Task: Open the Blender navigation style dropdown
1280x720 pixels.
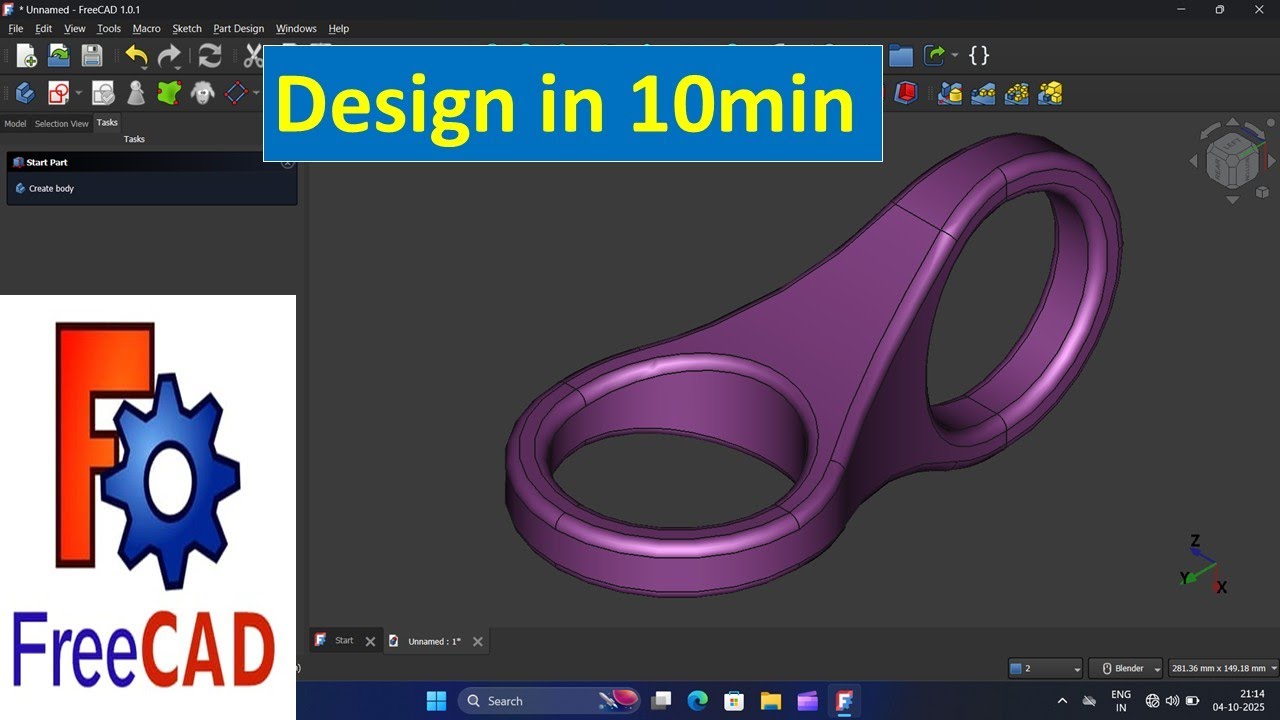Action: click(1126, 668)
